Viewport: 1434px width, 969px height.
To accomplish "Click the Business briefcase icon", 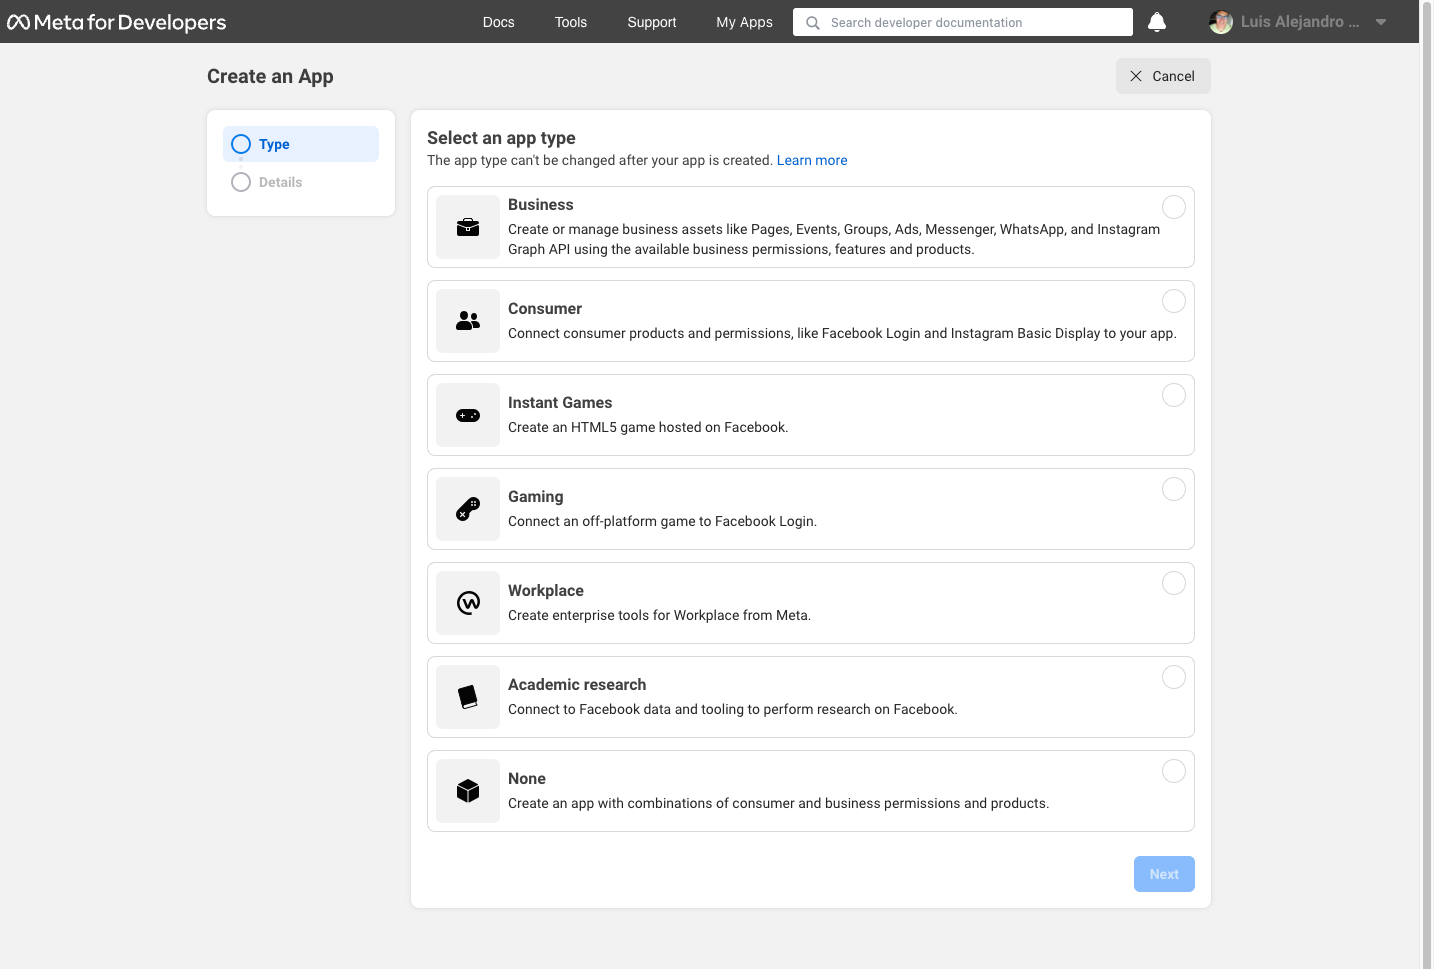I will click(468, 227).
